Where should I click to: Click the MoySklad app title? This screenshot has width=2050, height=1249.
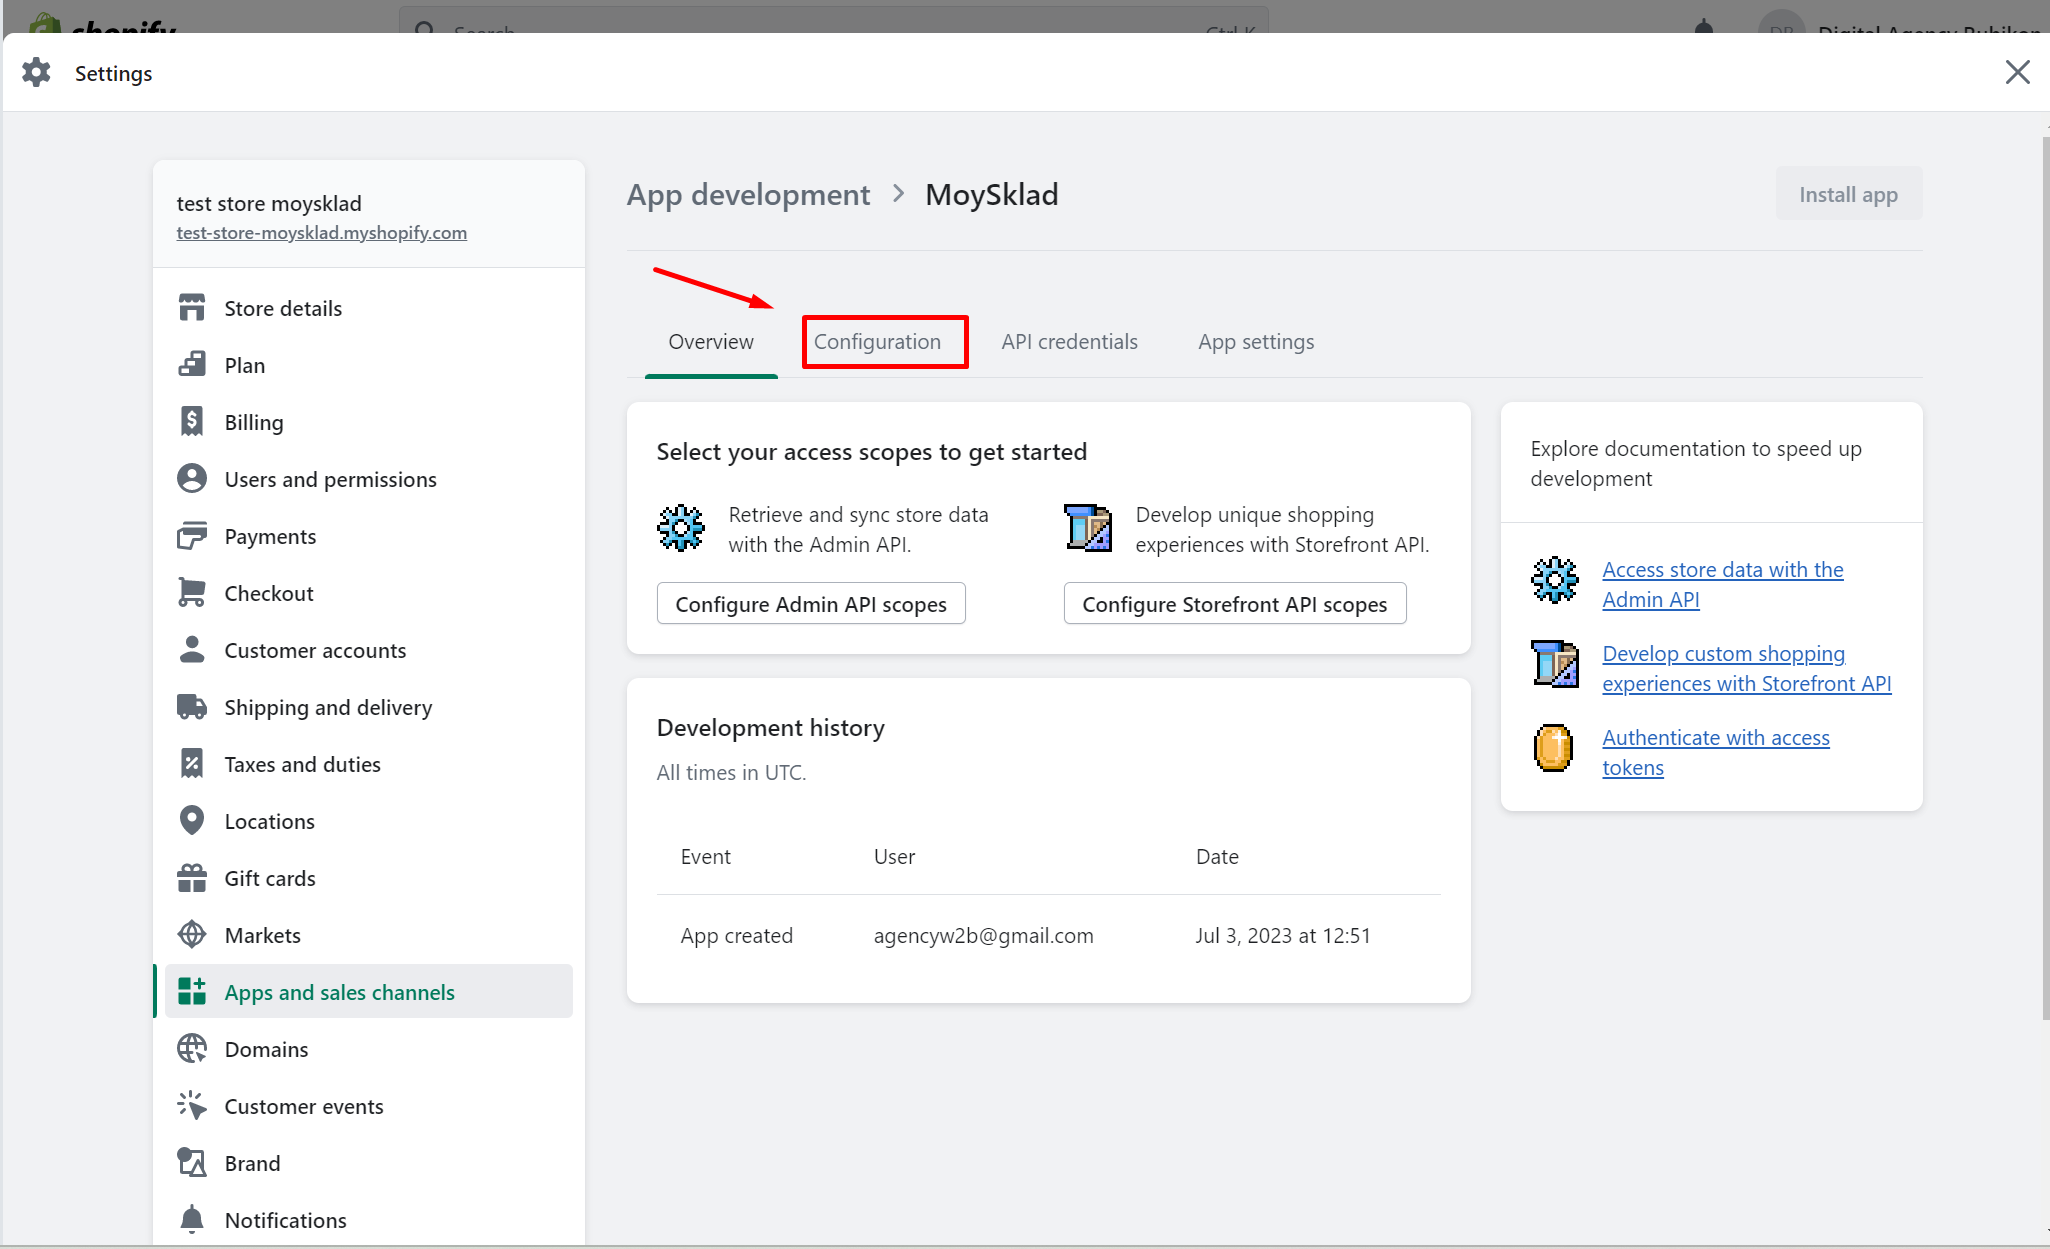point(991,195)
